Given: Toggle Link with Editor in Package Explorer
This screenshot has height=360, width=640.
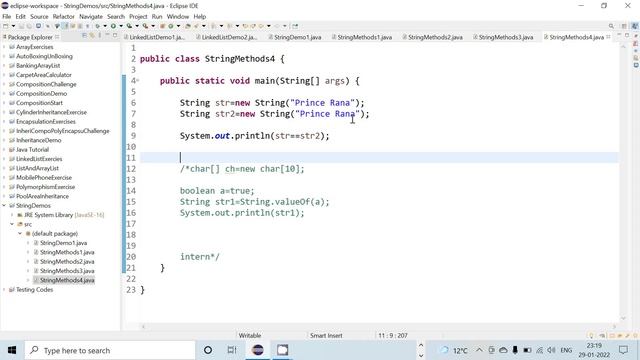Looking at the screenshot, I should tap(92, 36).
